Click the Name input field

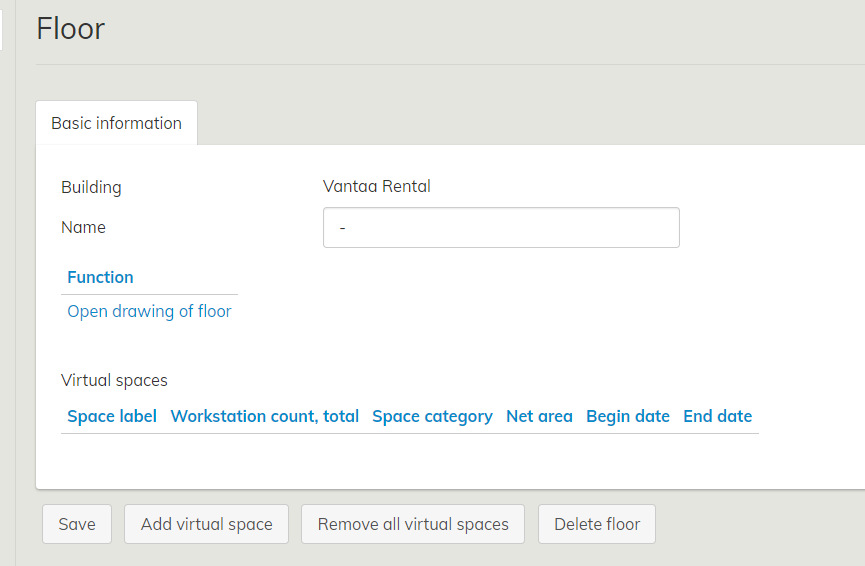pyautogui.click(x=500, y=227)
